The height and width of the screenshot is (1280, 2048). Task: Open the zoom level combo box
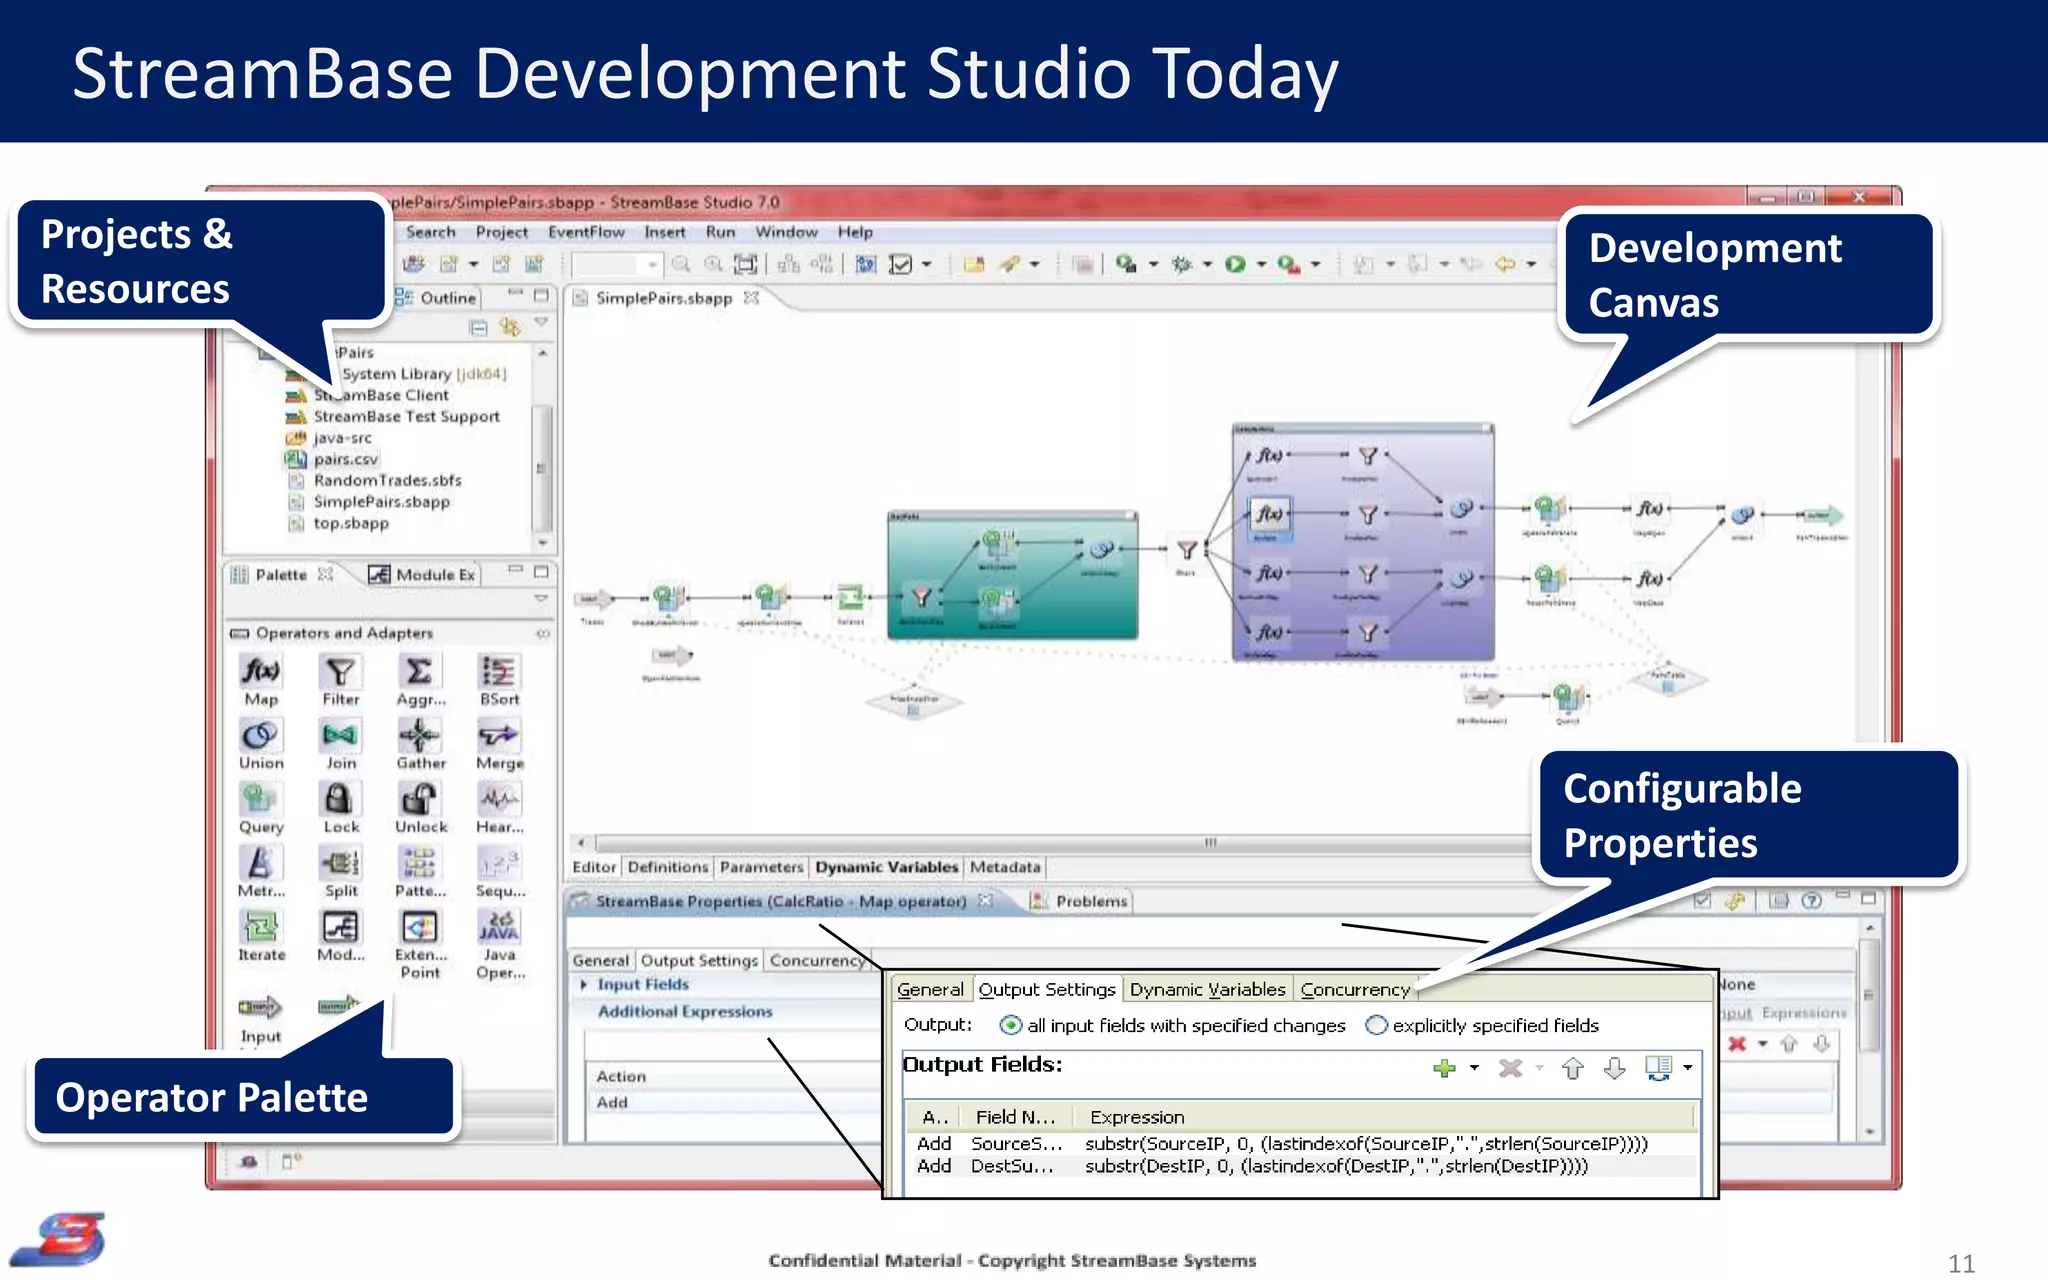coord(618,264)
